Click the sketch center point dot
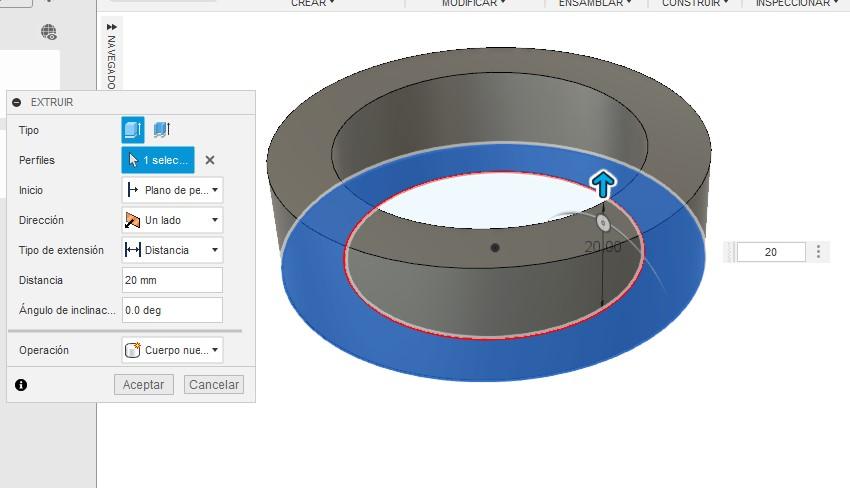850x488 pixels. (494, 248)
